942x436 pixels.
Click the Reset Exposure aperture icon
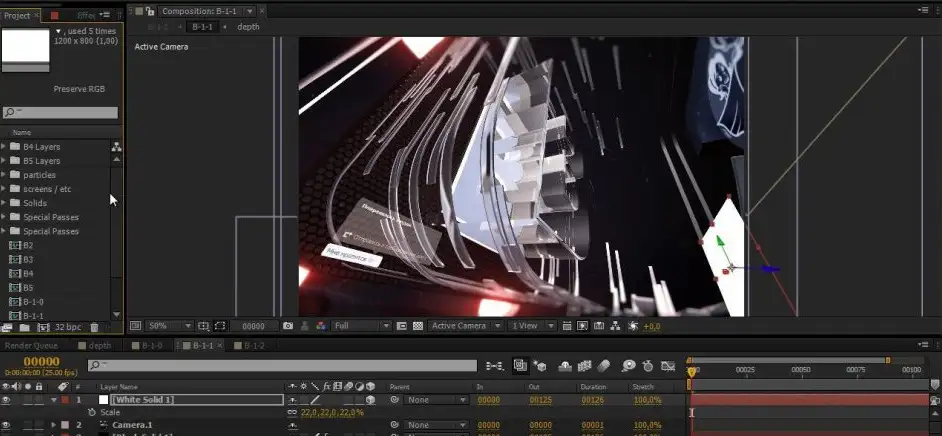pyautogui.click(x=633, y=325)
